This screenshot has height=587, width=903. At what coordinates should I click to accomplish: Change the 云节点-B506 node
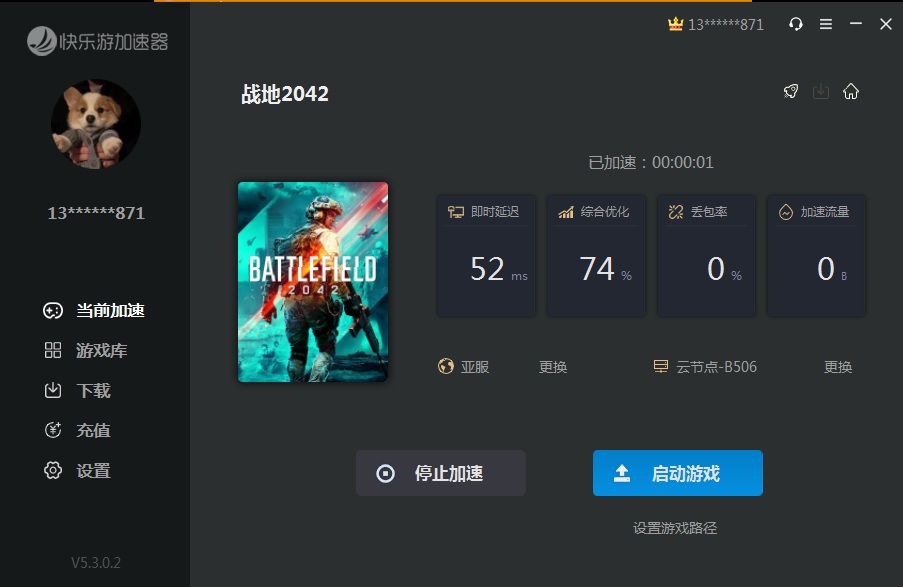[838, 367]
